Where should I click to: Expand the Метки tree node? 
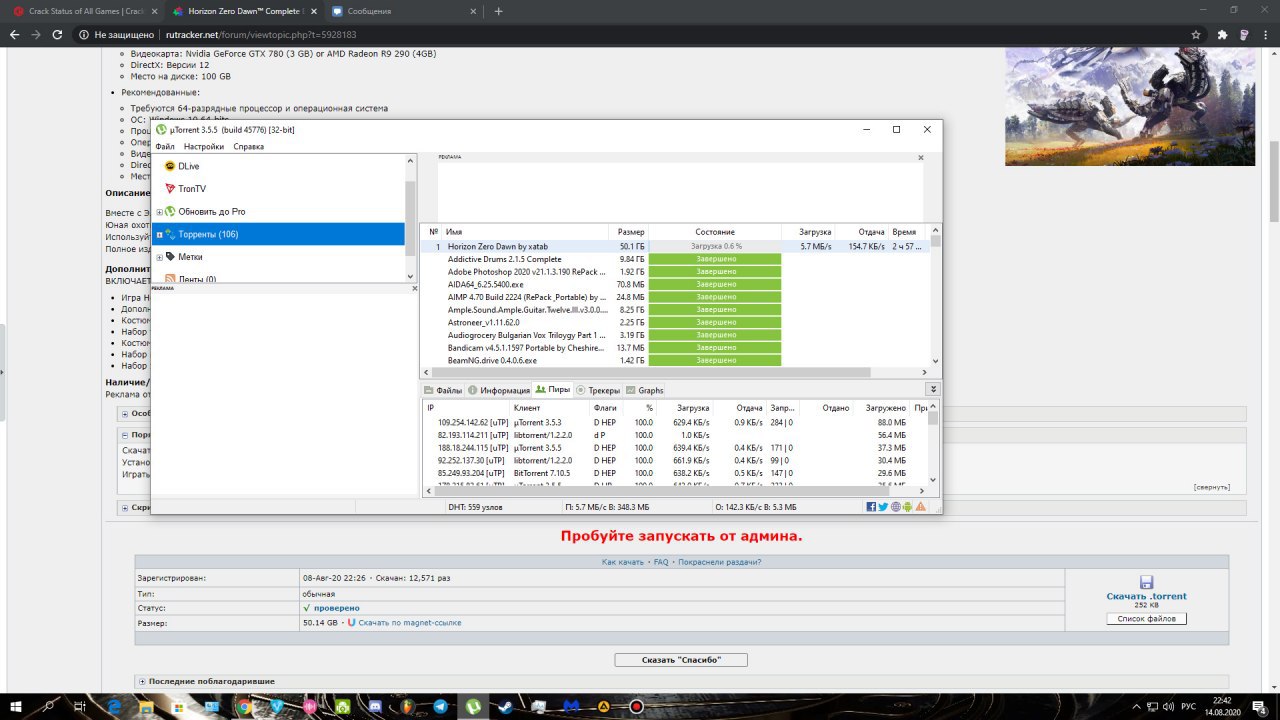[x=159, y=257]
